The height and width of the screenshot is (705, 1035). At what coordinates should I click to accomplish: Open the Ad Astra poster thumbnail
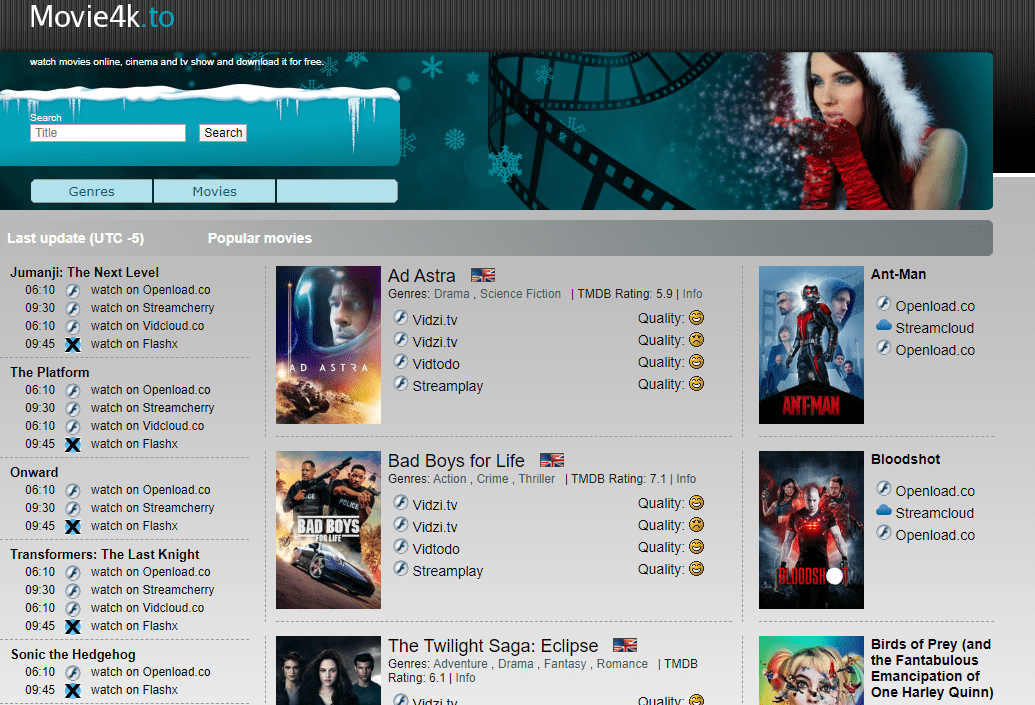(328, 345)
